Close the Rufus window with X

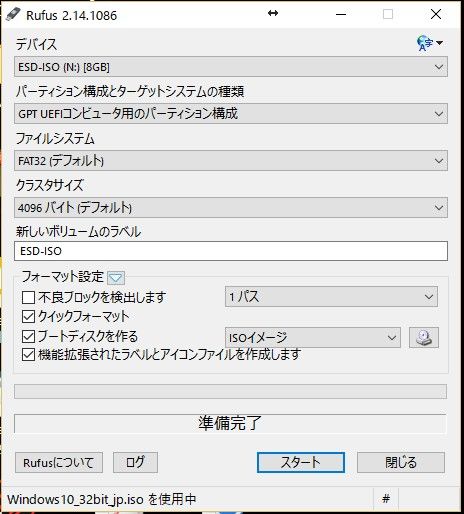436,14
